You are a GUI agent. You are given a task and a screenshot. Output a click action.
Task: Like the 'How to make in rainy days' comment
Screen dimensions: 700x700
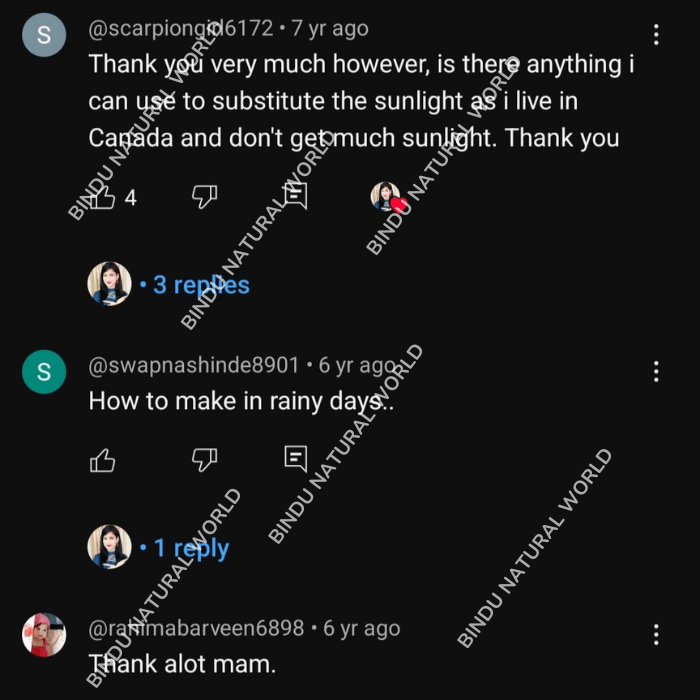tap(103, 460)
